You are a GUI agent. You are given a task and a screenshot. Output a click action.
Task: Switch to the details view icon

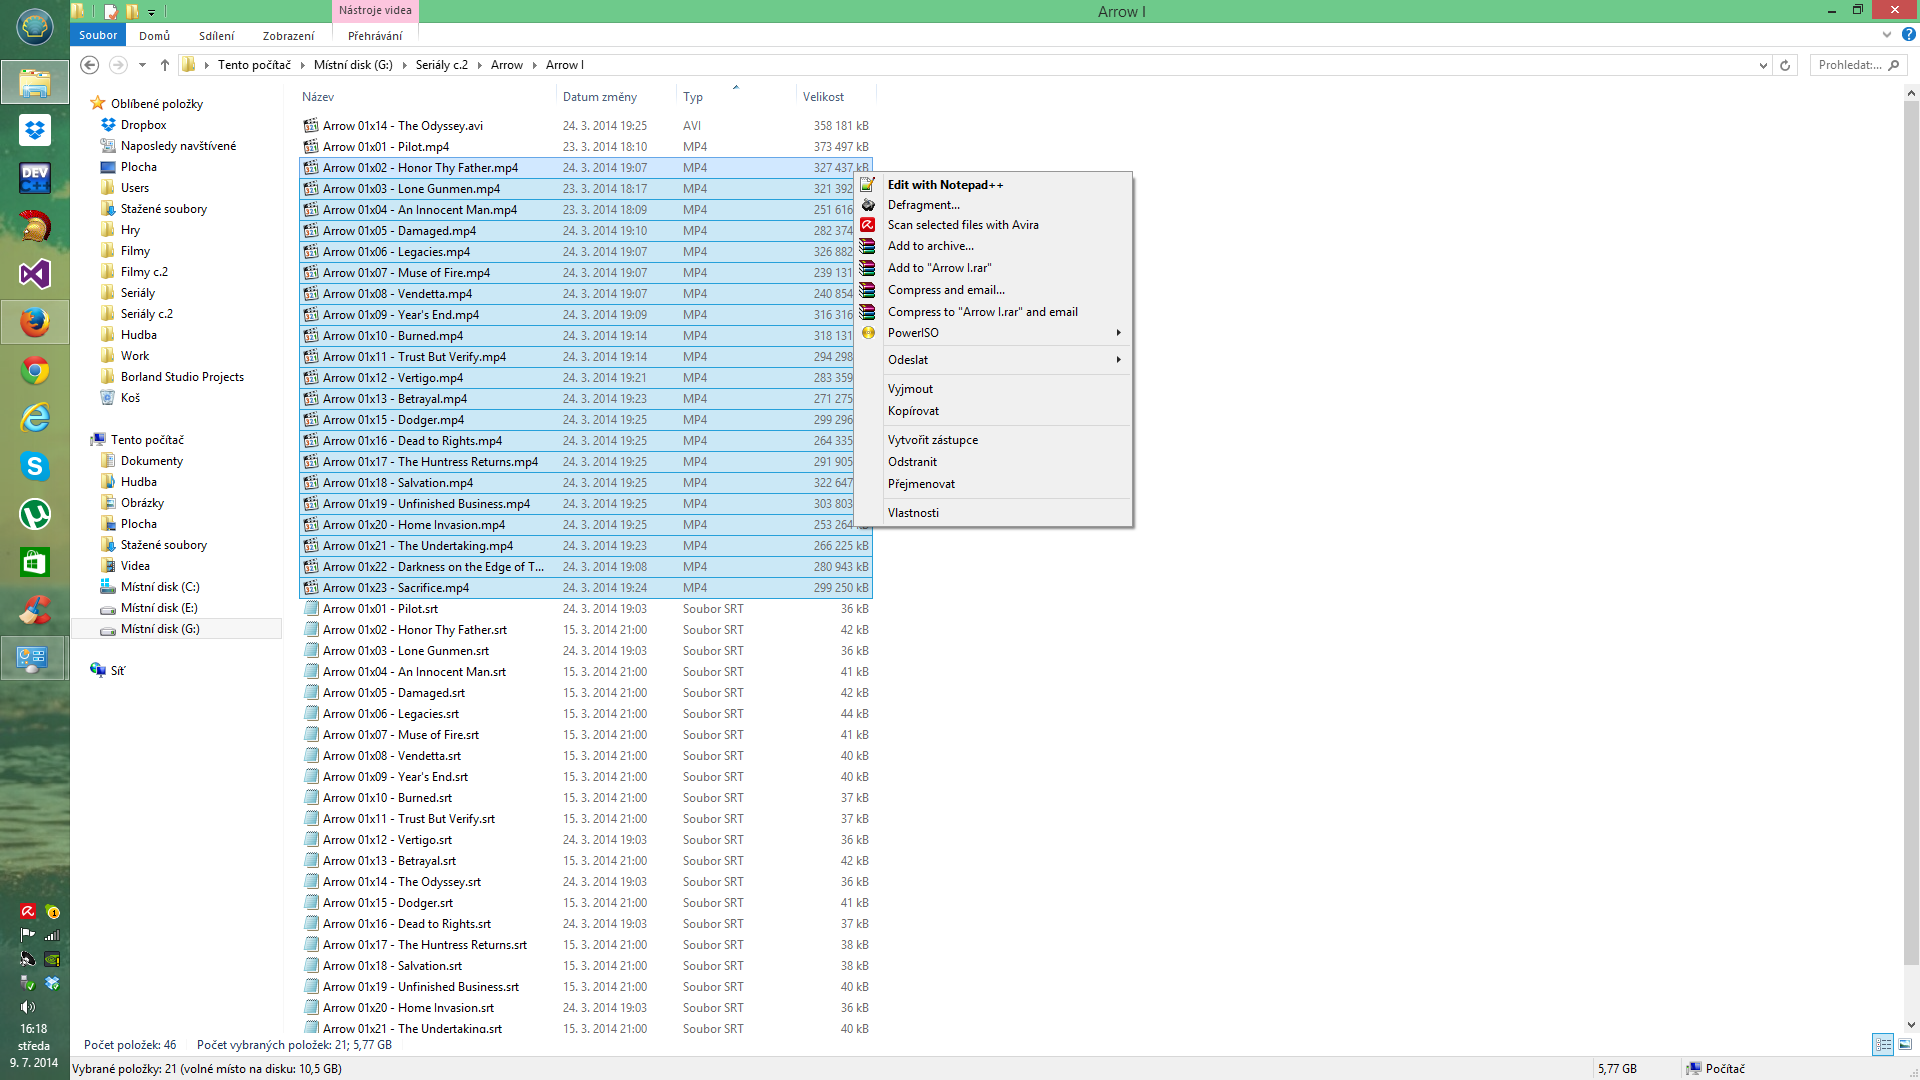(1883, 1044)
